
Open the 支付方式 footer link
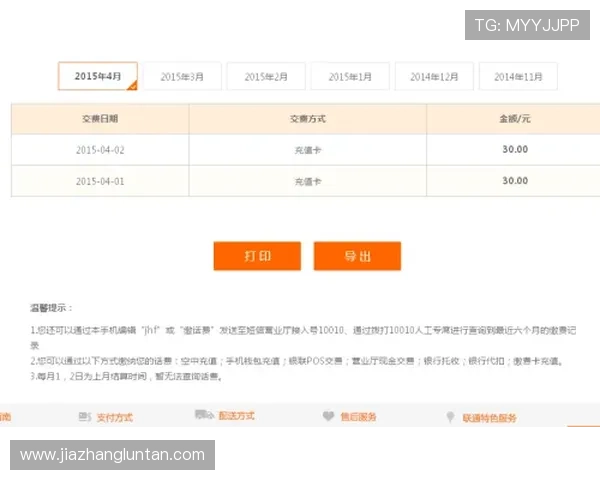[x=115, y=417]
